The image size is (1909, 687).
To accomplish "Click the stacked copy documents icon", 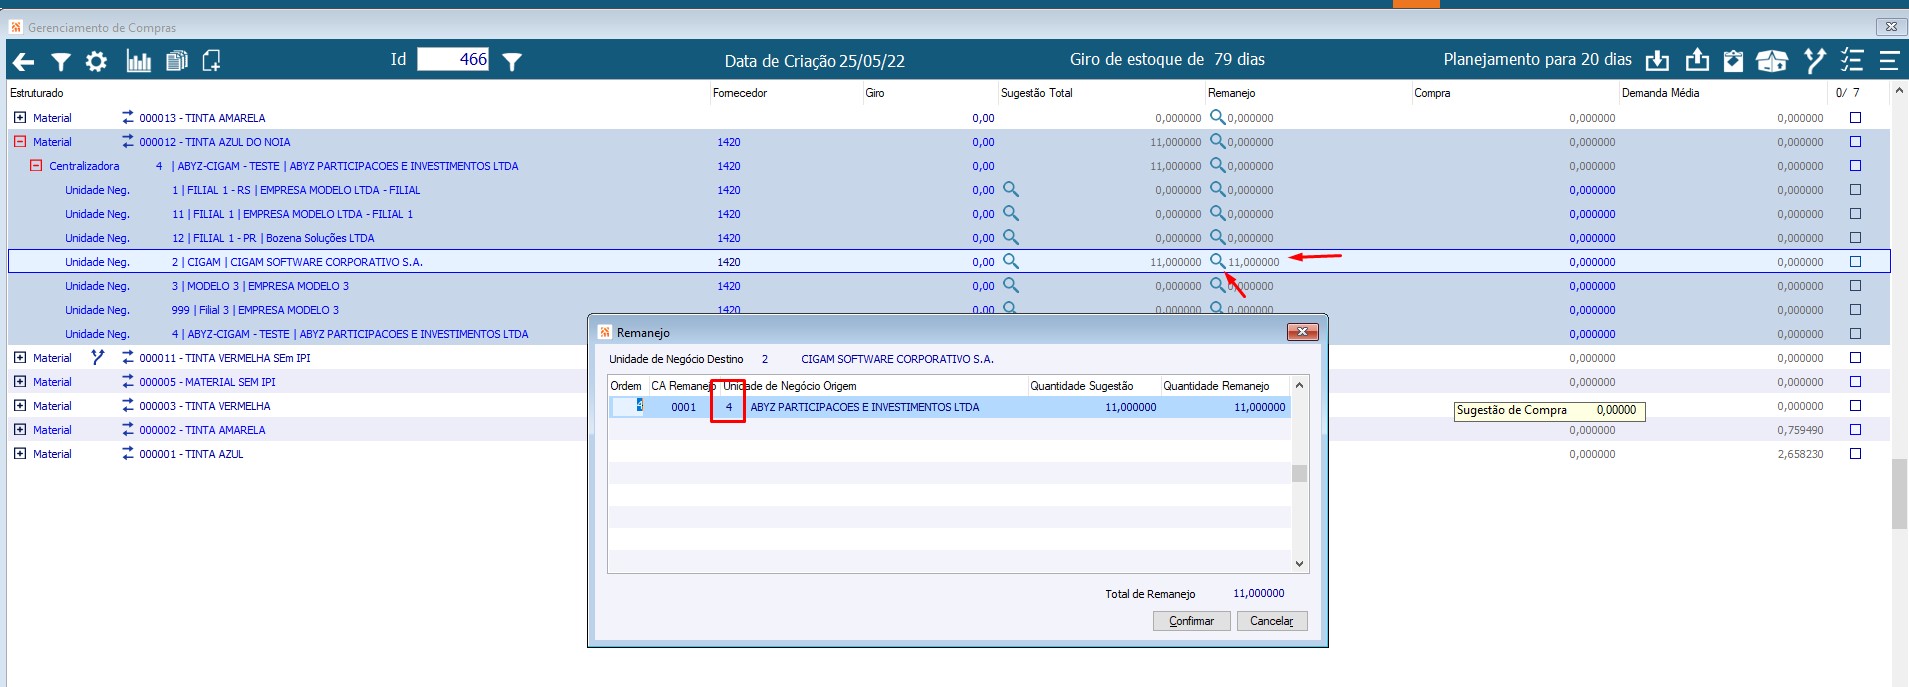I will point(177,61).
